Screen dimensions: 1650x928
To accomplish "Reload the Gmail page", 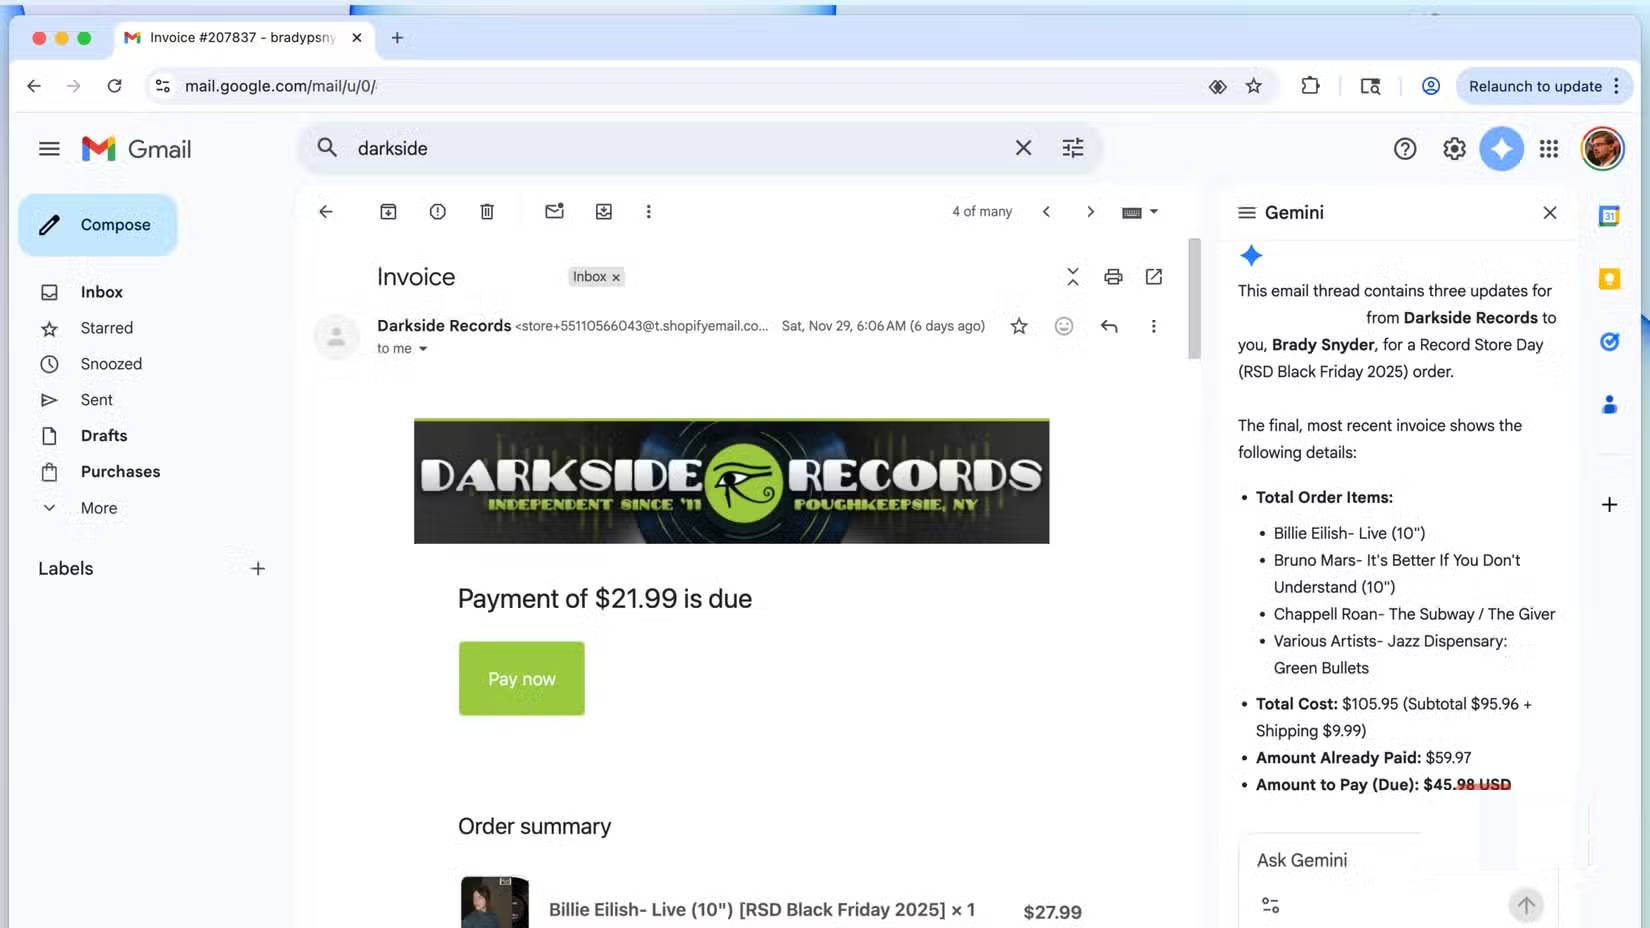I will click(115, 86).
